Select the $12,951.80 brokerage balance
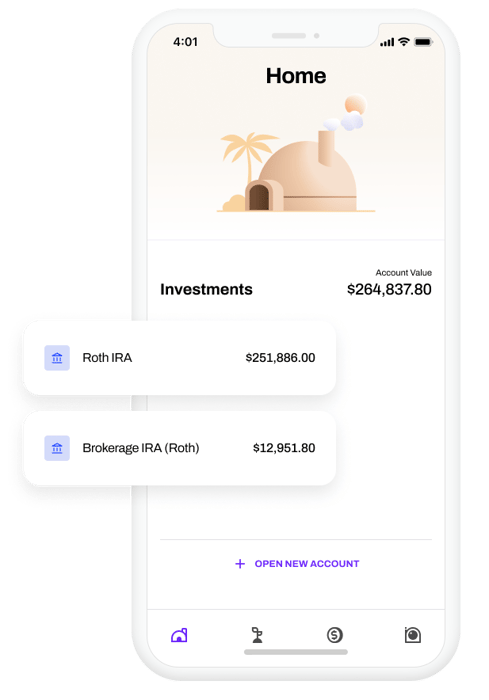Viewport: 489px width, 700px height. tap(284, 448)
